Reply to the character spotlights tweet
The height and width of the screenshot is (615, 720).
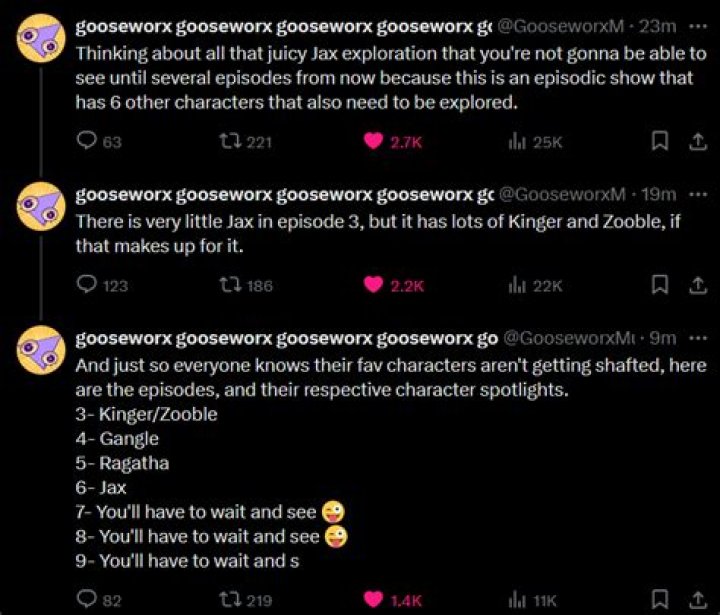(x=86, y=600)
